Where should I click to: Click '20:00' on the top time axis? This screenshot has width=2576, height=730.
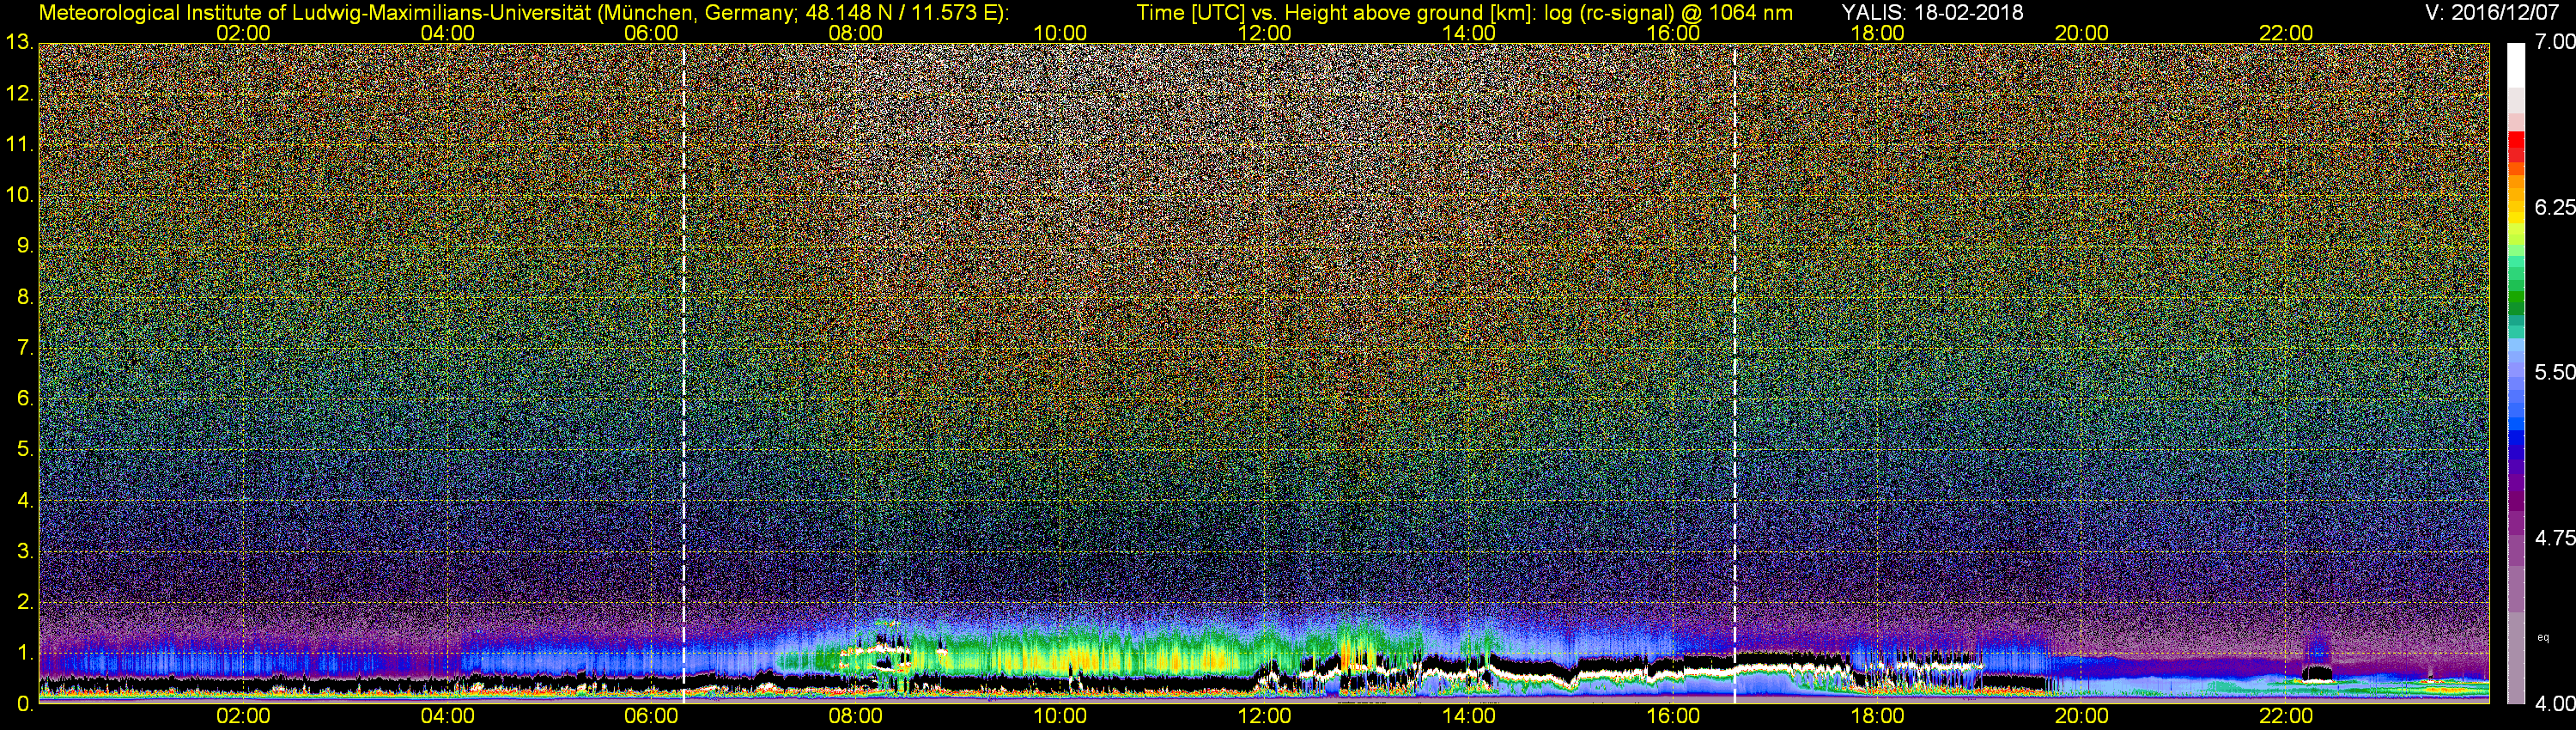click(x=2082, y=33)
